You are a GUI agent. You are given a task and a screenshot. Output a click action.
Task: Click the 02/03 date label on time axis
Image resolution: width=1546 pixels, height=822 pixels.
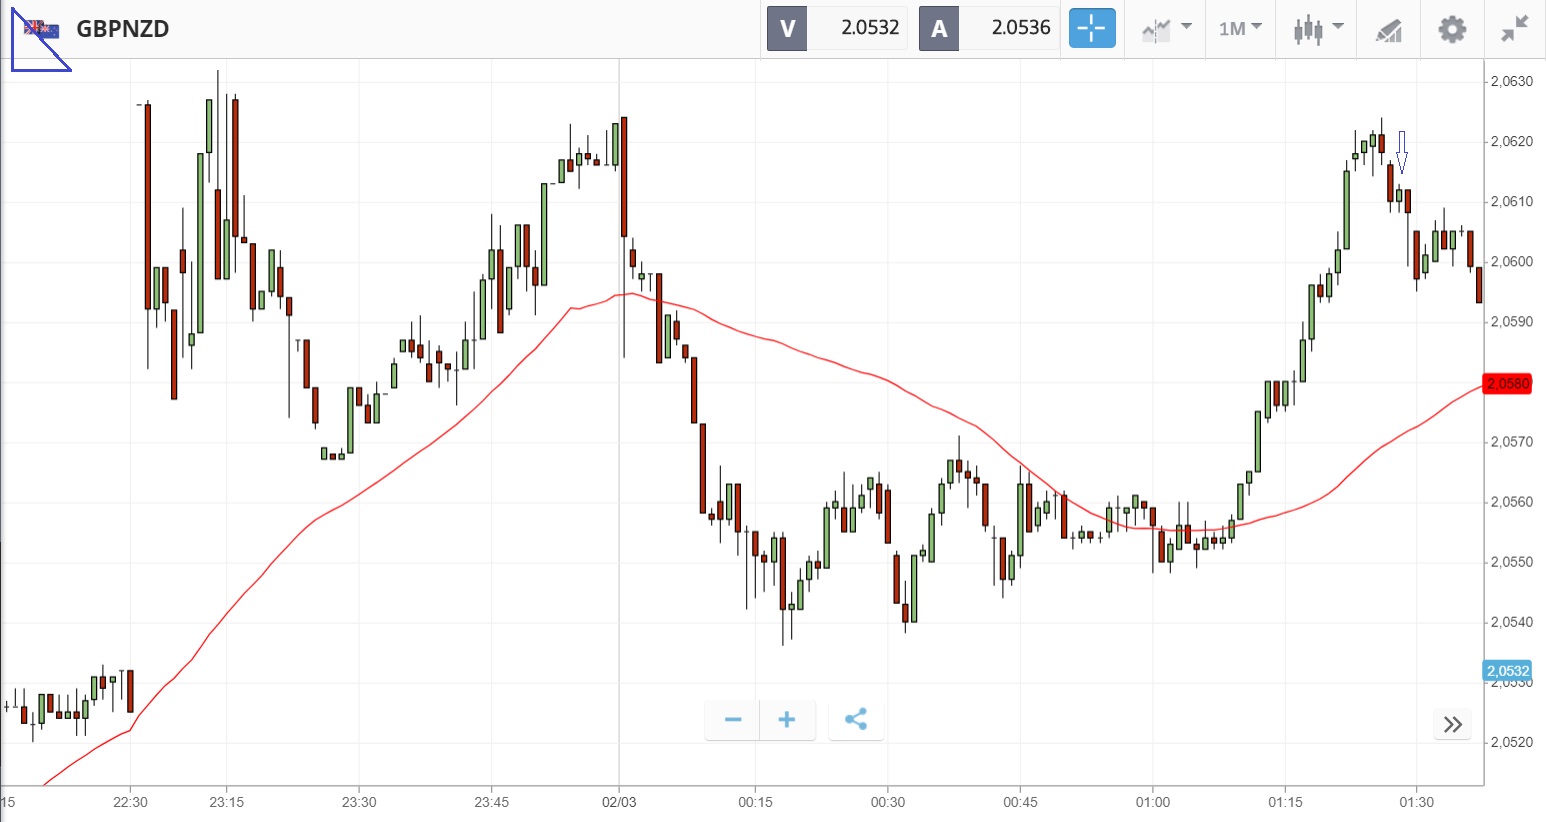(x=619, y=802)
